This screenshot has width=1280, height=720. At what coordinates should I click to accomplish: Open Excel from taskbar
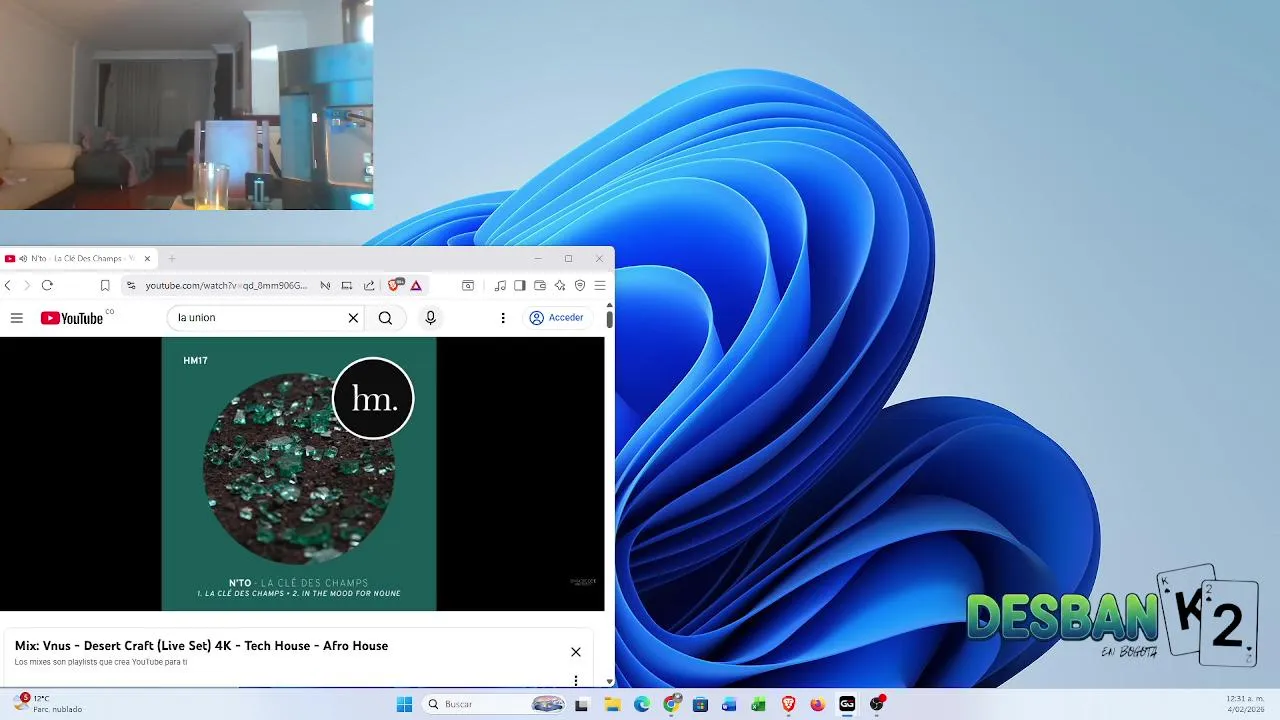coord(758,704)
